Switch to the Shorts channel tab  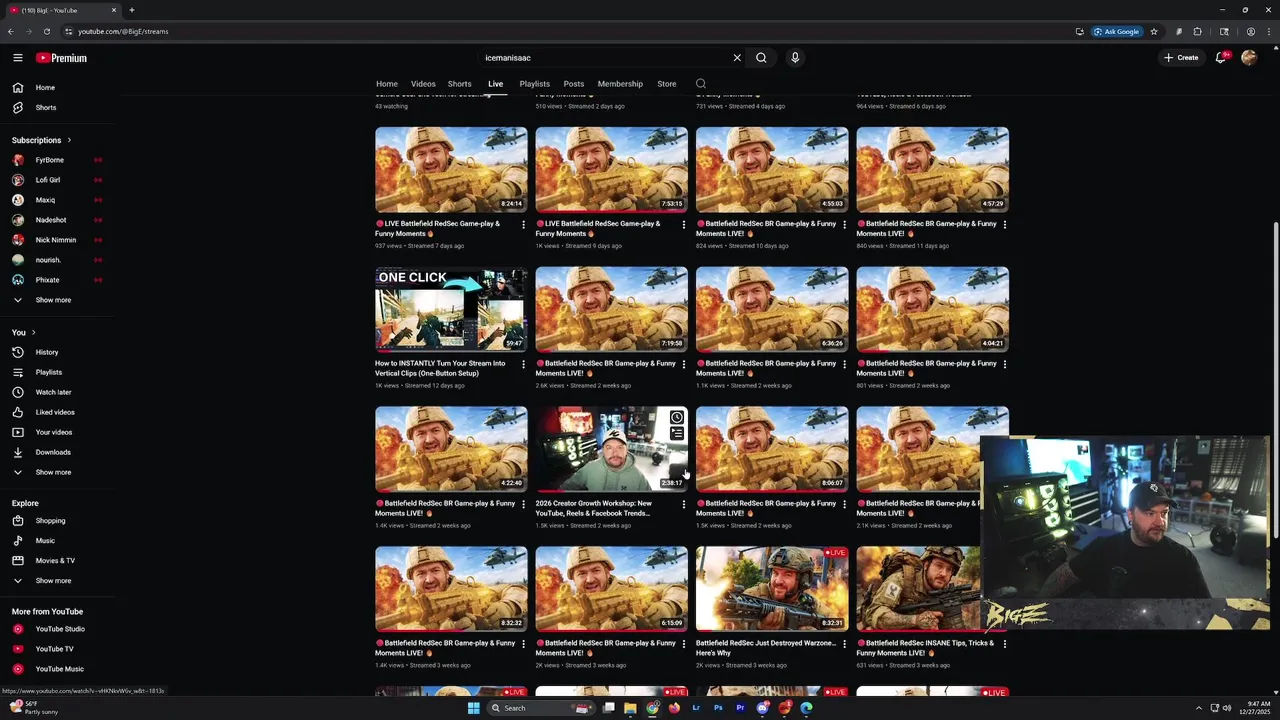[x=459, y=84]
